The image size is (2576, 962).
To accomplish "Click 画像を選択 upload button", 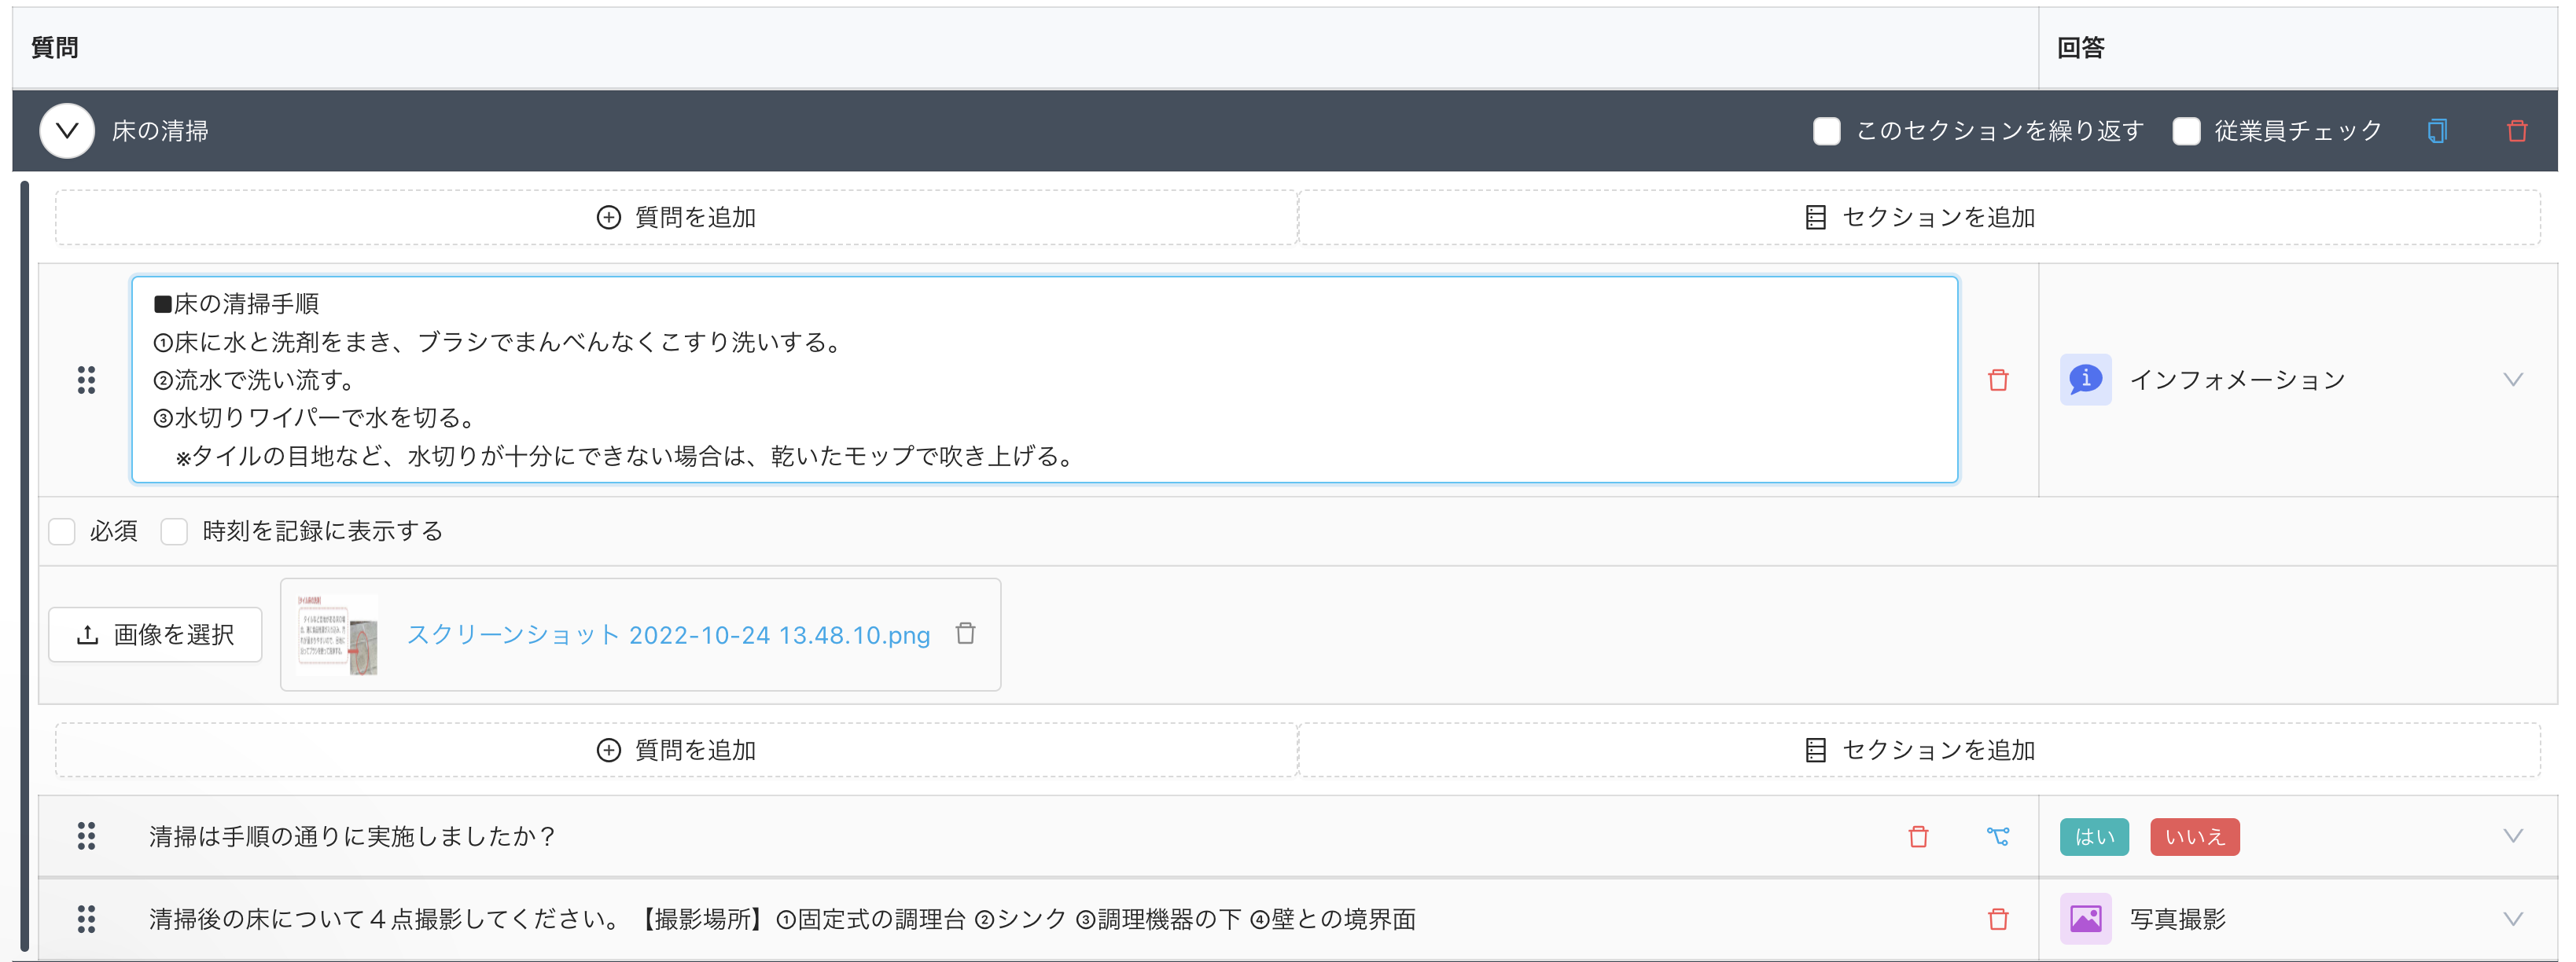I will [155, 635].
